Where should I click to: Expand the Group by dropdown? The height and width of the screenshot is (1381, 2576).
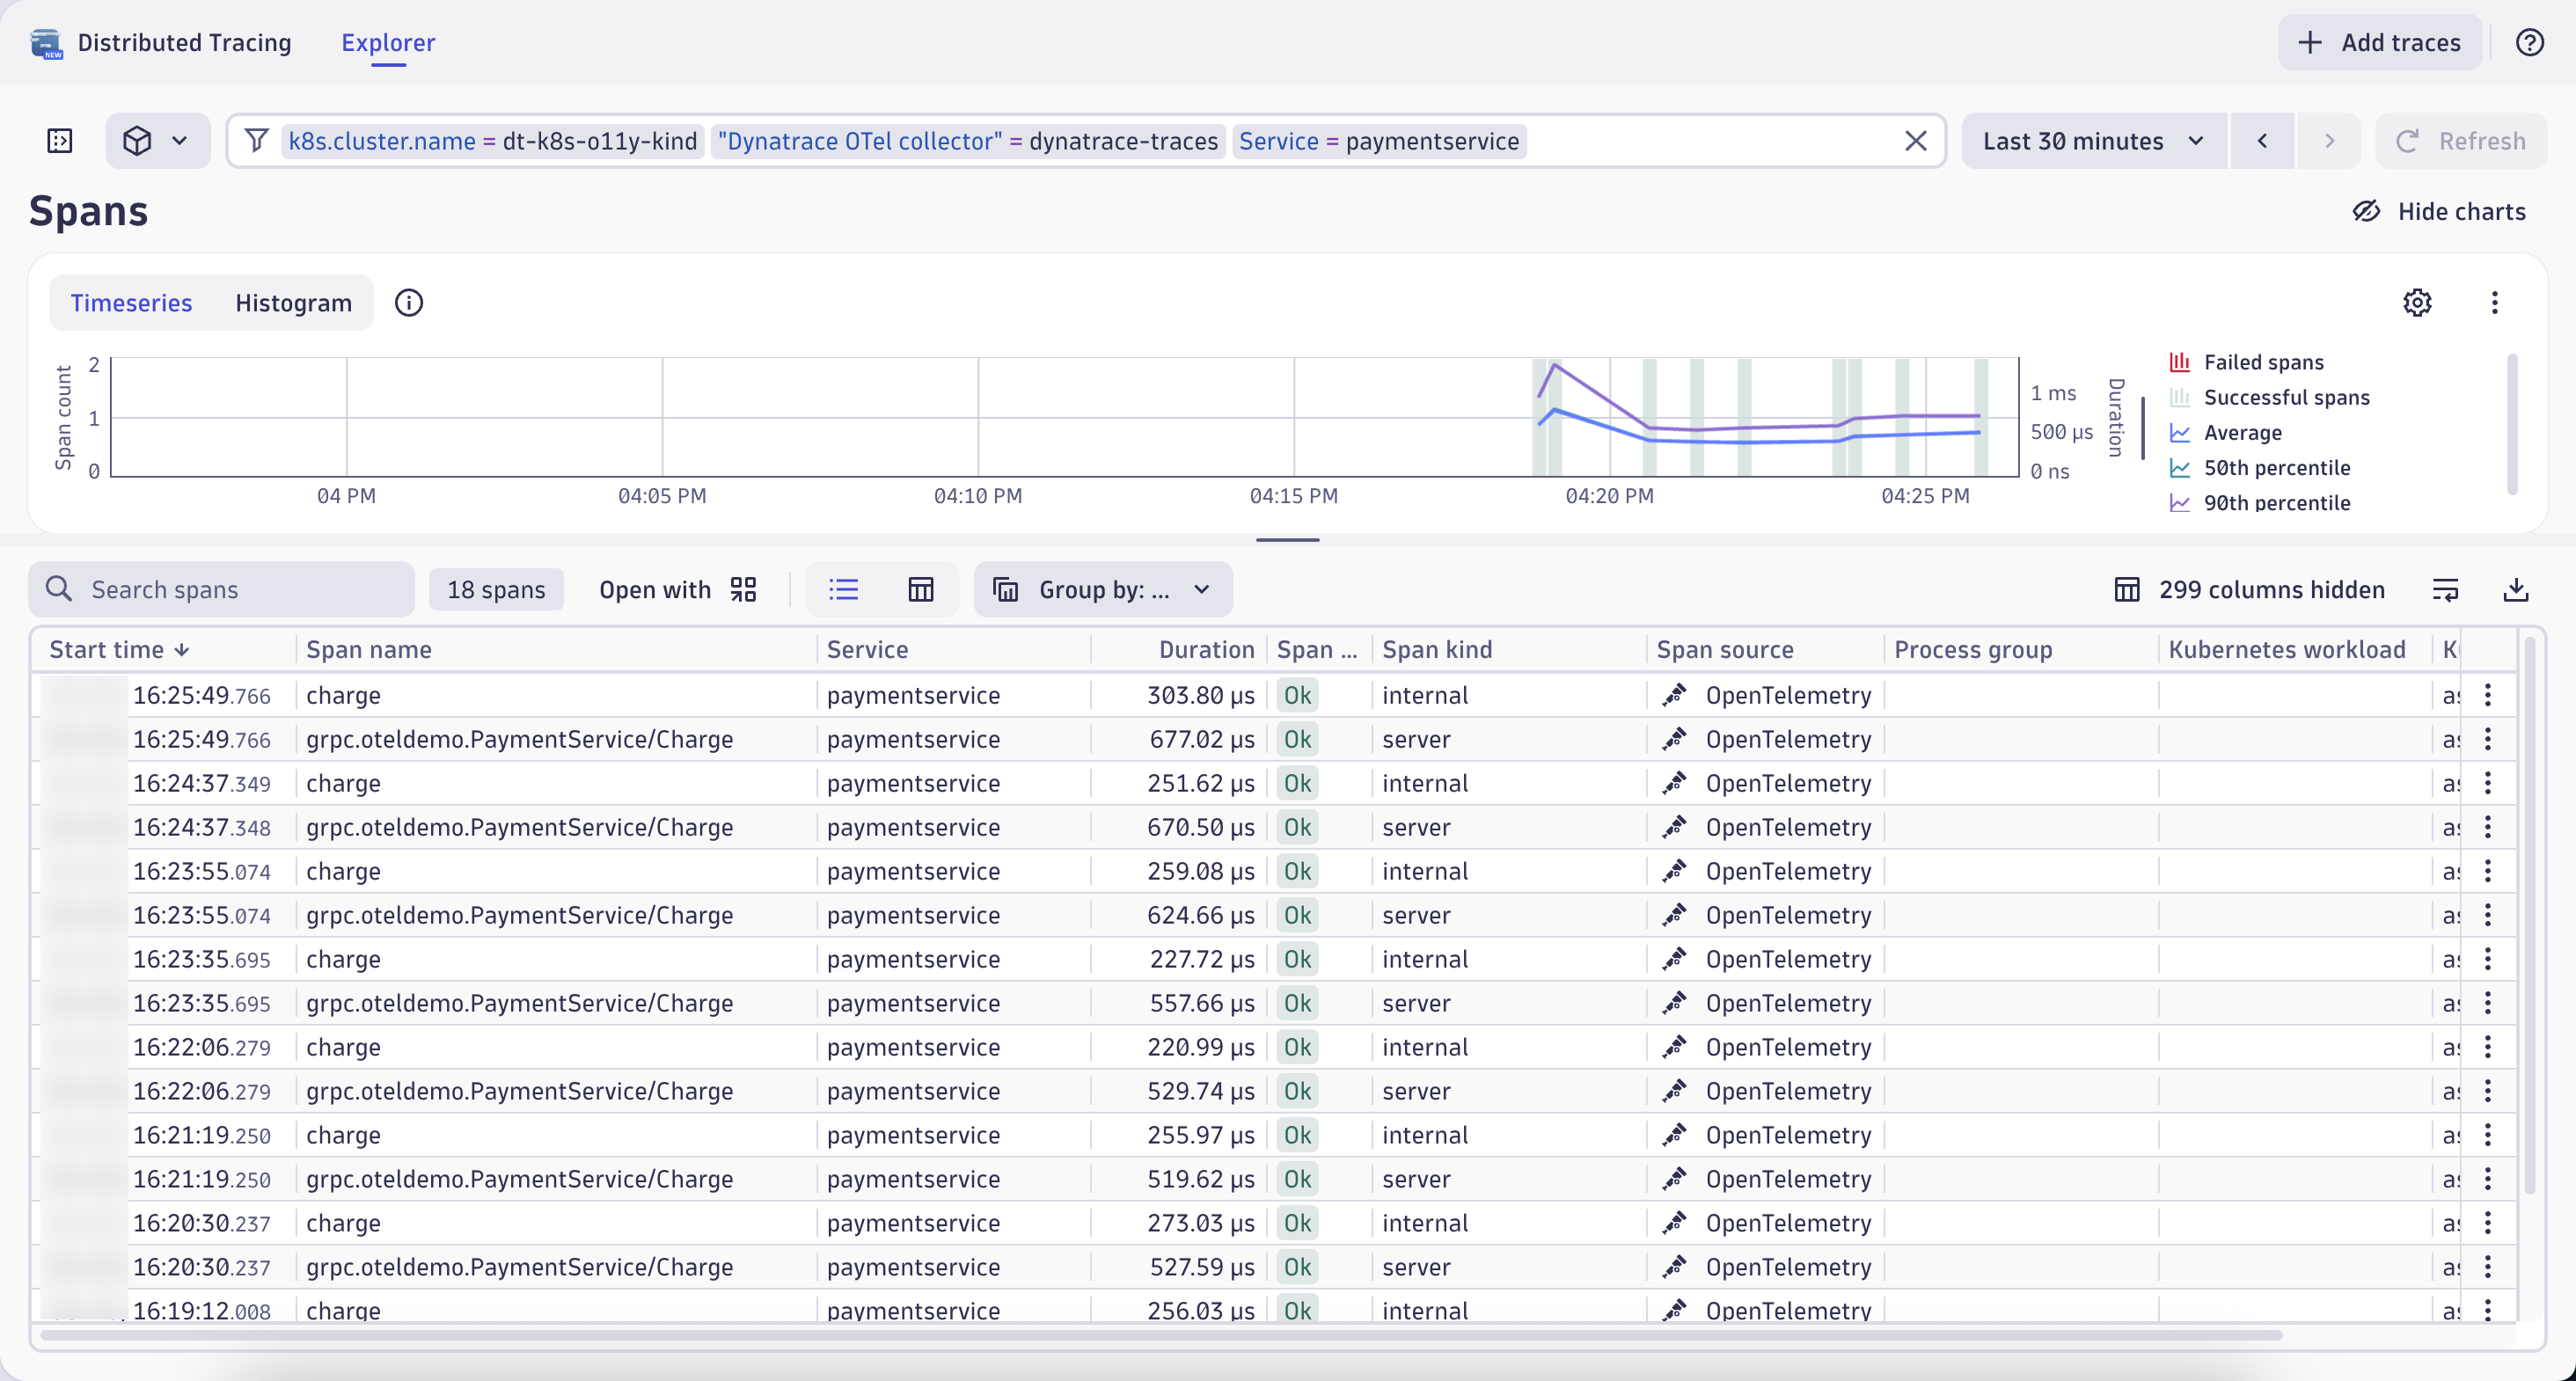(x=1103, y=589)
